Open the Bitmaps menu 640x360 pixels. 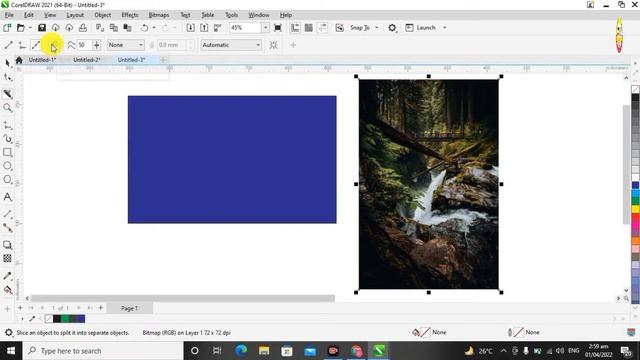[x=159, y=15]
